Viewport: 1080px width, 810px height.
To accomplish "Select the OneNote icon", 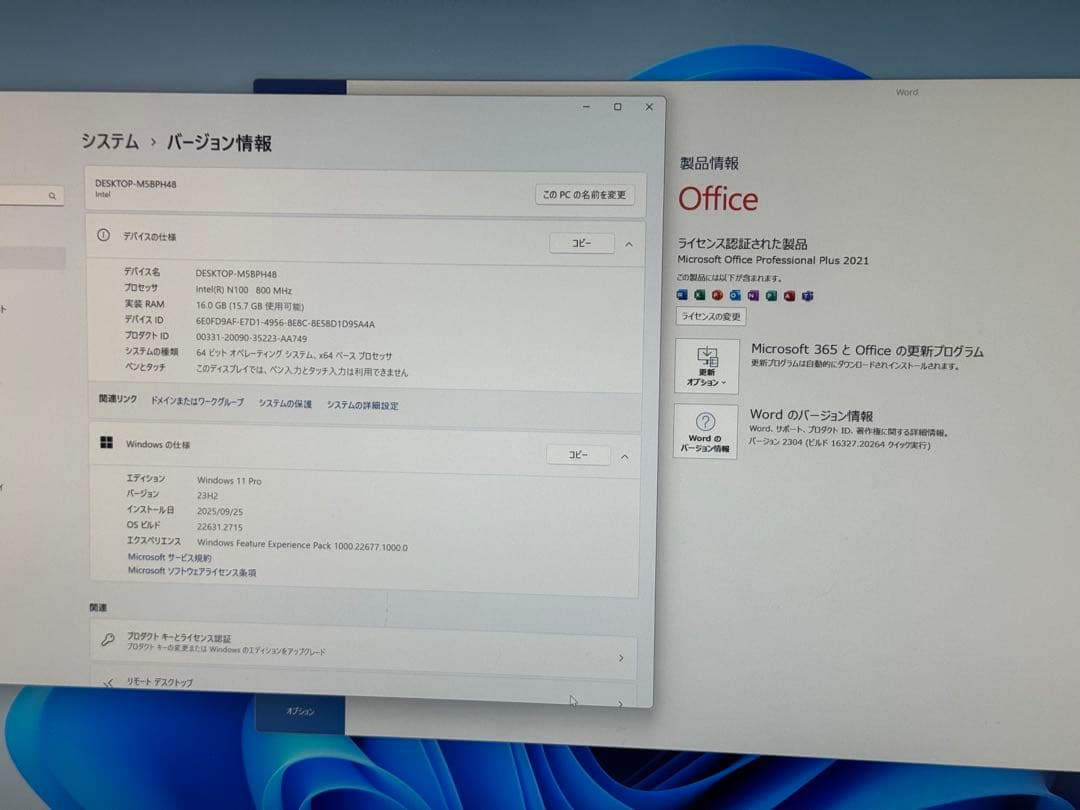I will point(753,295).
